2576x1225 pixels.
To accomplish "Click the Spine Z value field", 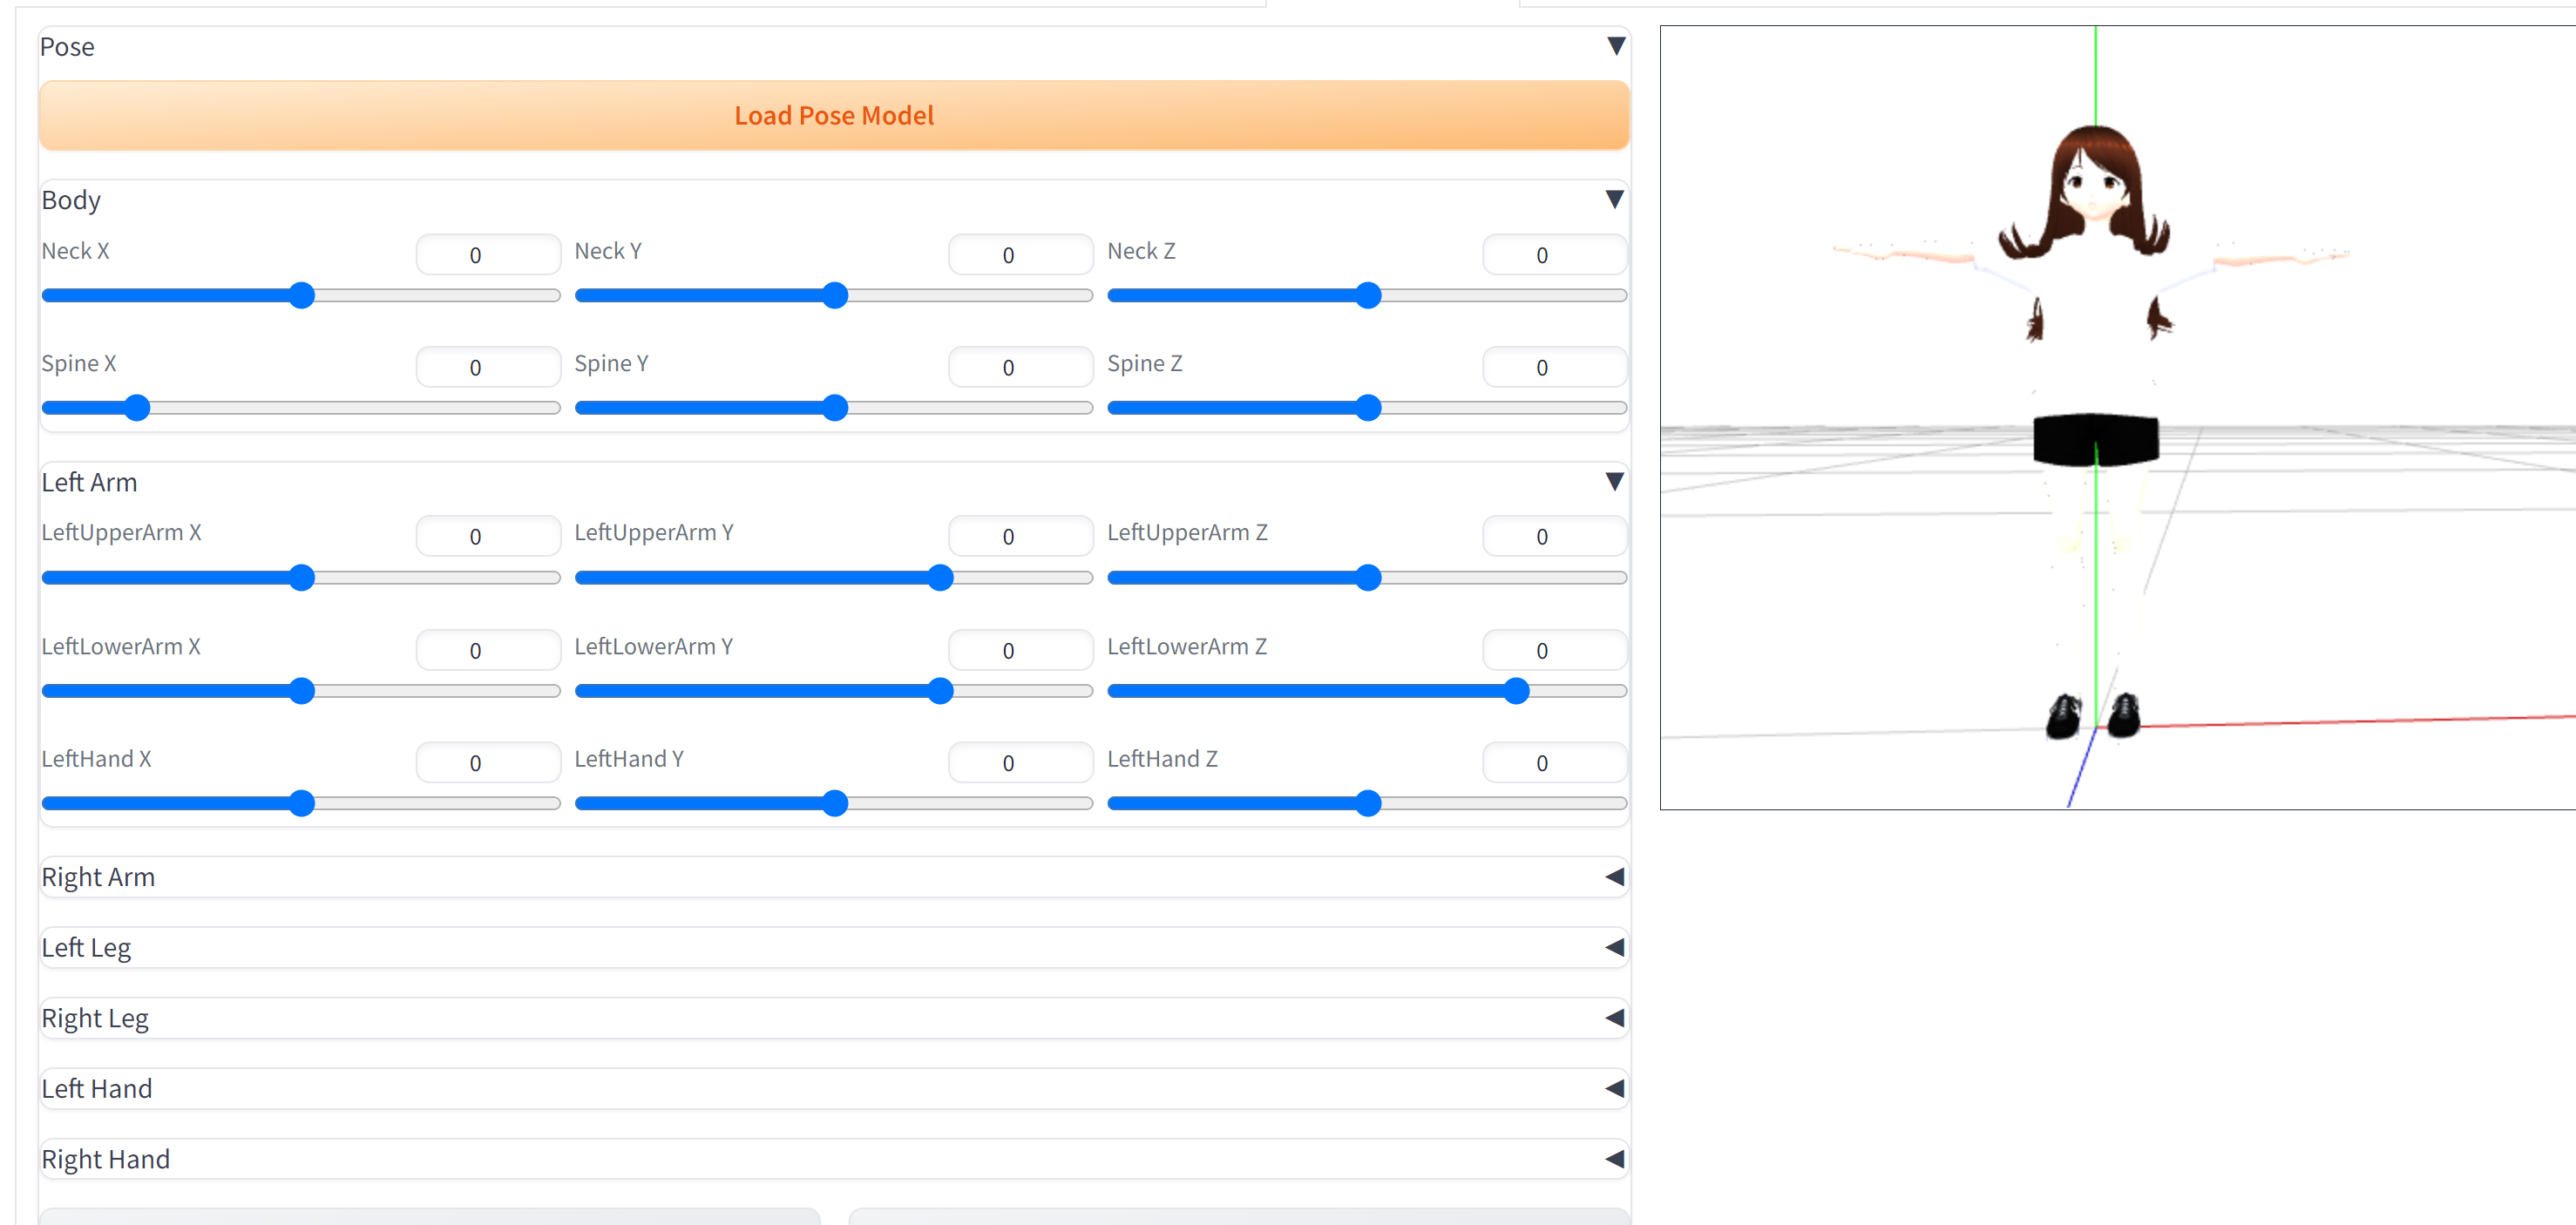I will 1553,367.
